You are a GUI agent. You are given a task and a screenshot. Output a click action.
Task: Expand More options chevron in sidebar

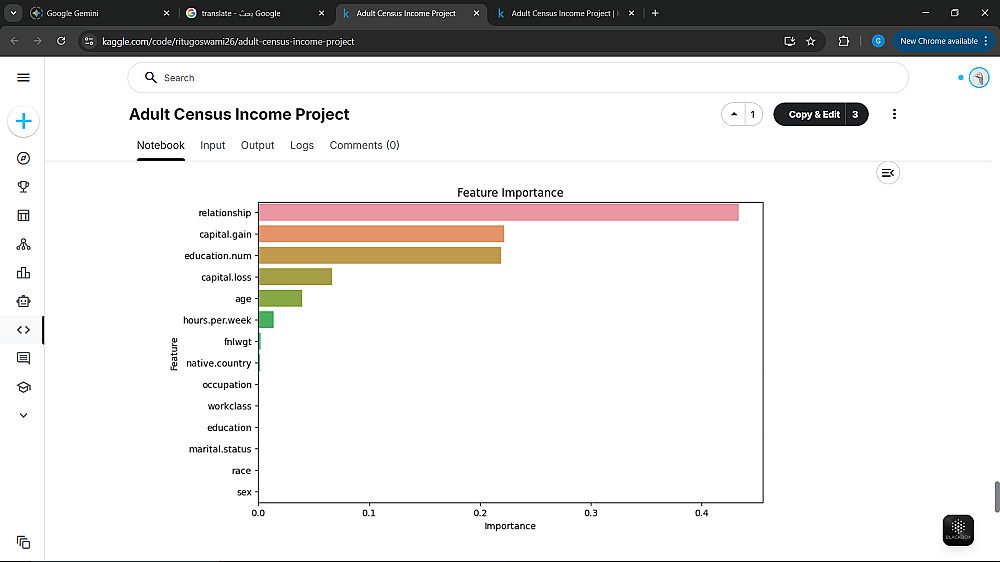pos(24,415)
